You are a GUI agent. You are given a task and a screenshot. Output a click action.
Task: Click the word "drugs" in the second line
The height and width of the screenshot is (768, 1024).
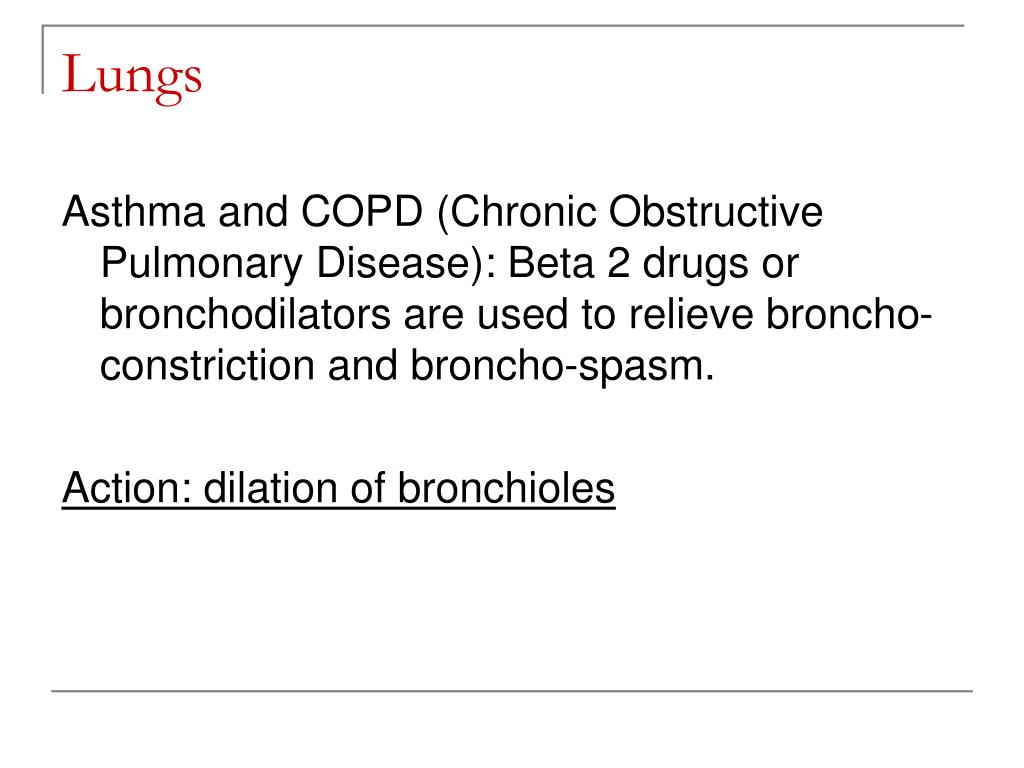(696, 264)
